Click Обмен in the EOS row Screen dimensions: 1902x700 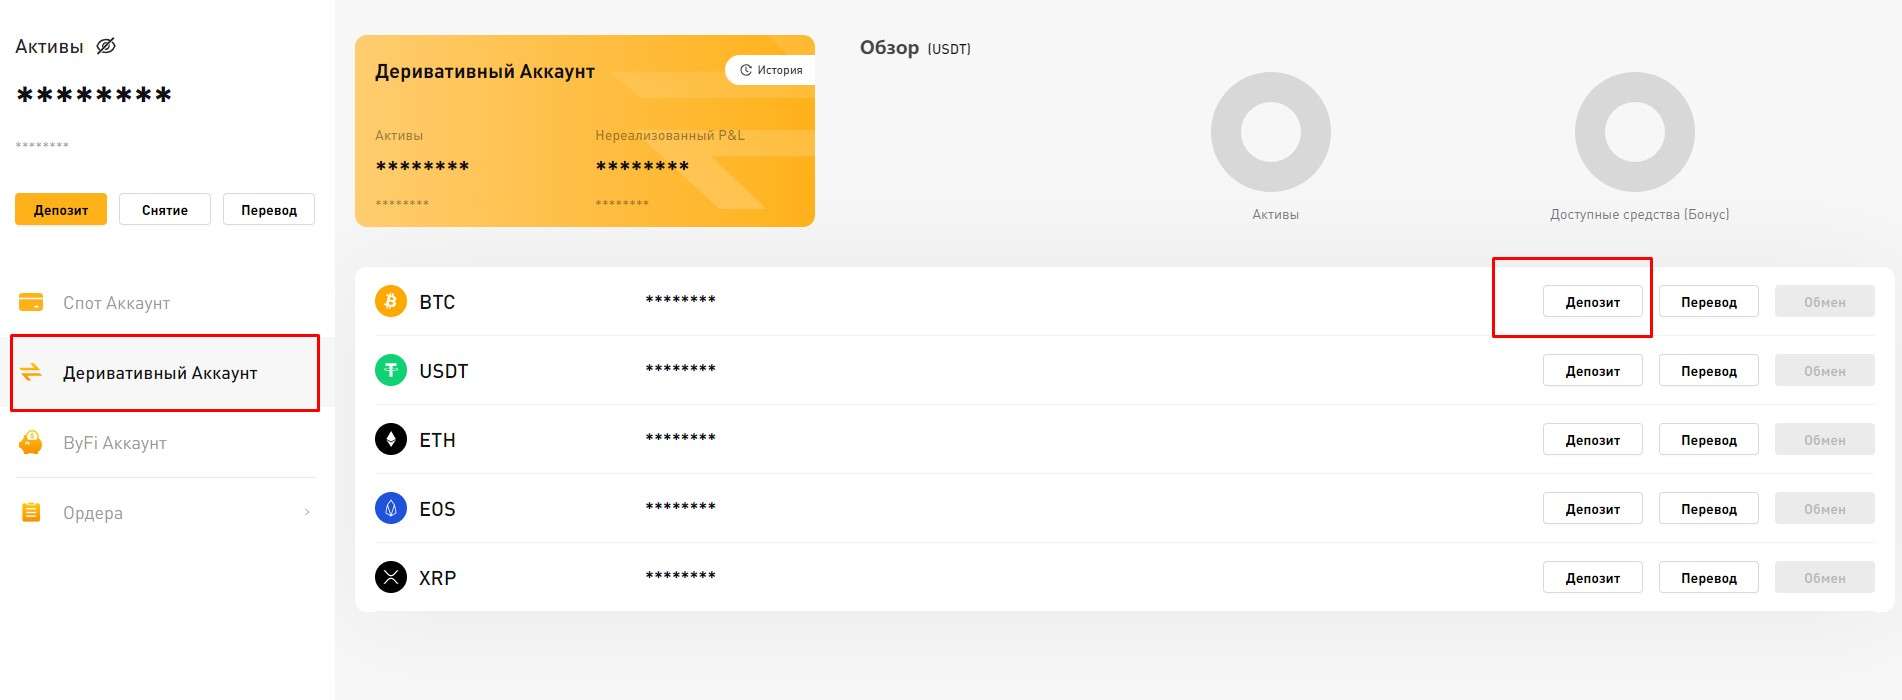pos(1825,508)
